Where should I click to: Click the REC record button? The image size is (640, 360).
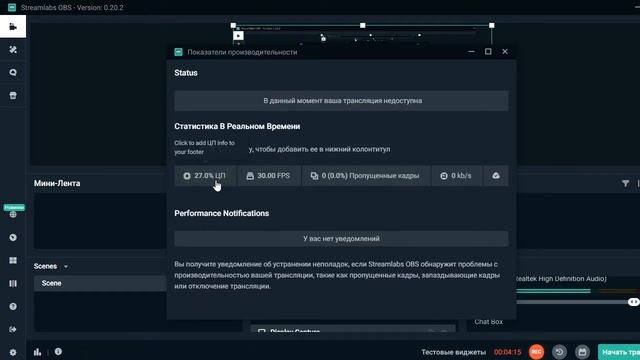(536, 351)
